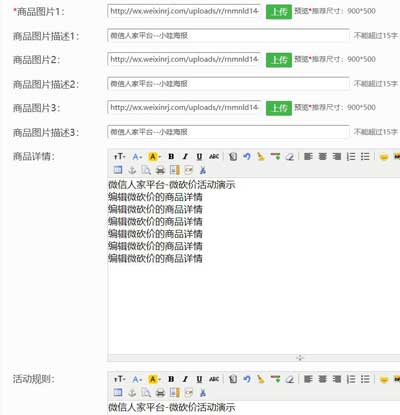Image resolution: width=400 pixels, height=415 pixels.
Task: Toggle bold in 商品详情 editor toolbar
Action: tap(171, 156)
